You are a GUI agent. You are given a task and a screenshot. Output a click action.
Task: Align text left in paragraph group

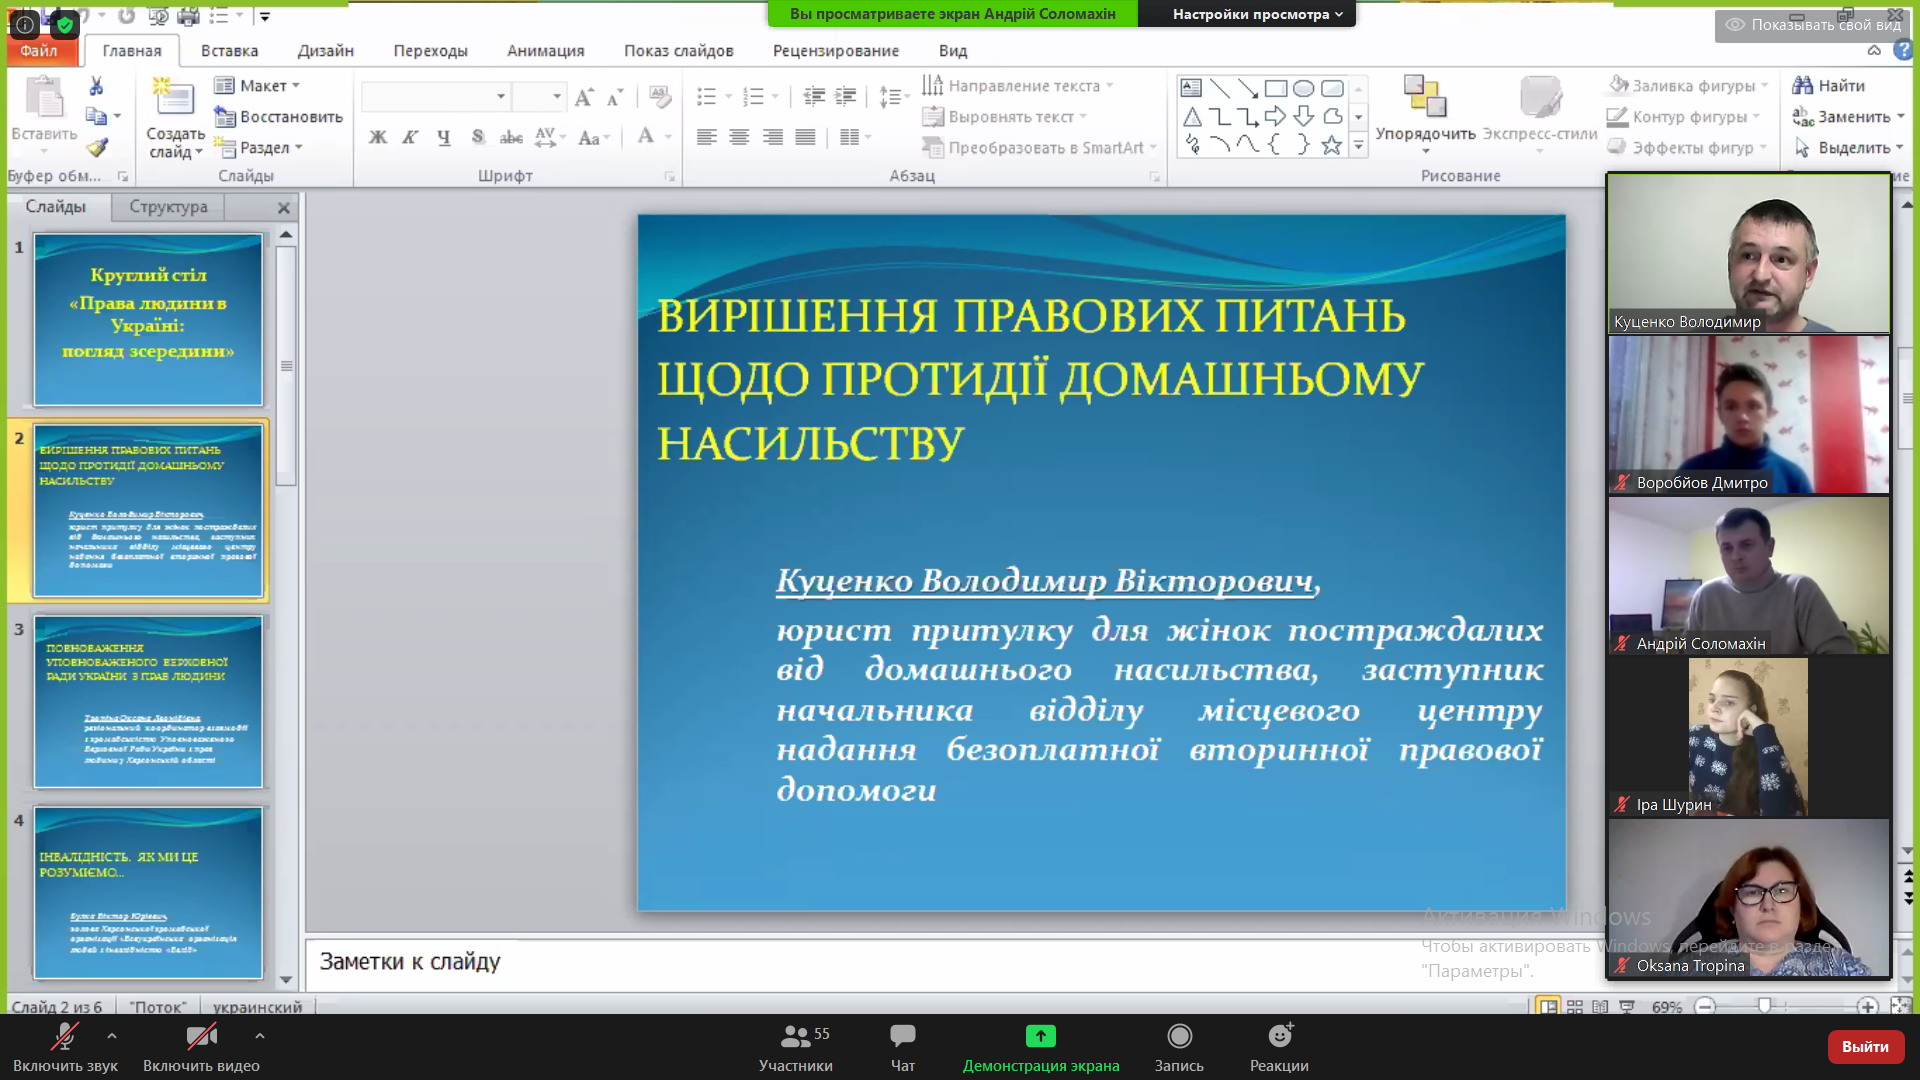click(707, 137)
